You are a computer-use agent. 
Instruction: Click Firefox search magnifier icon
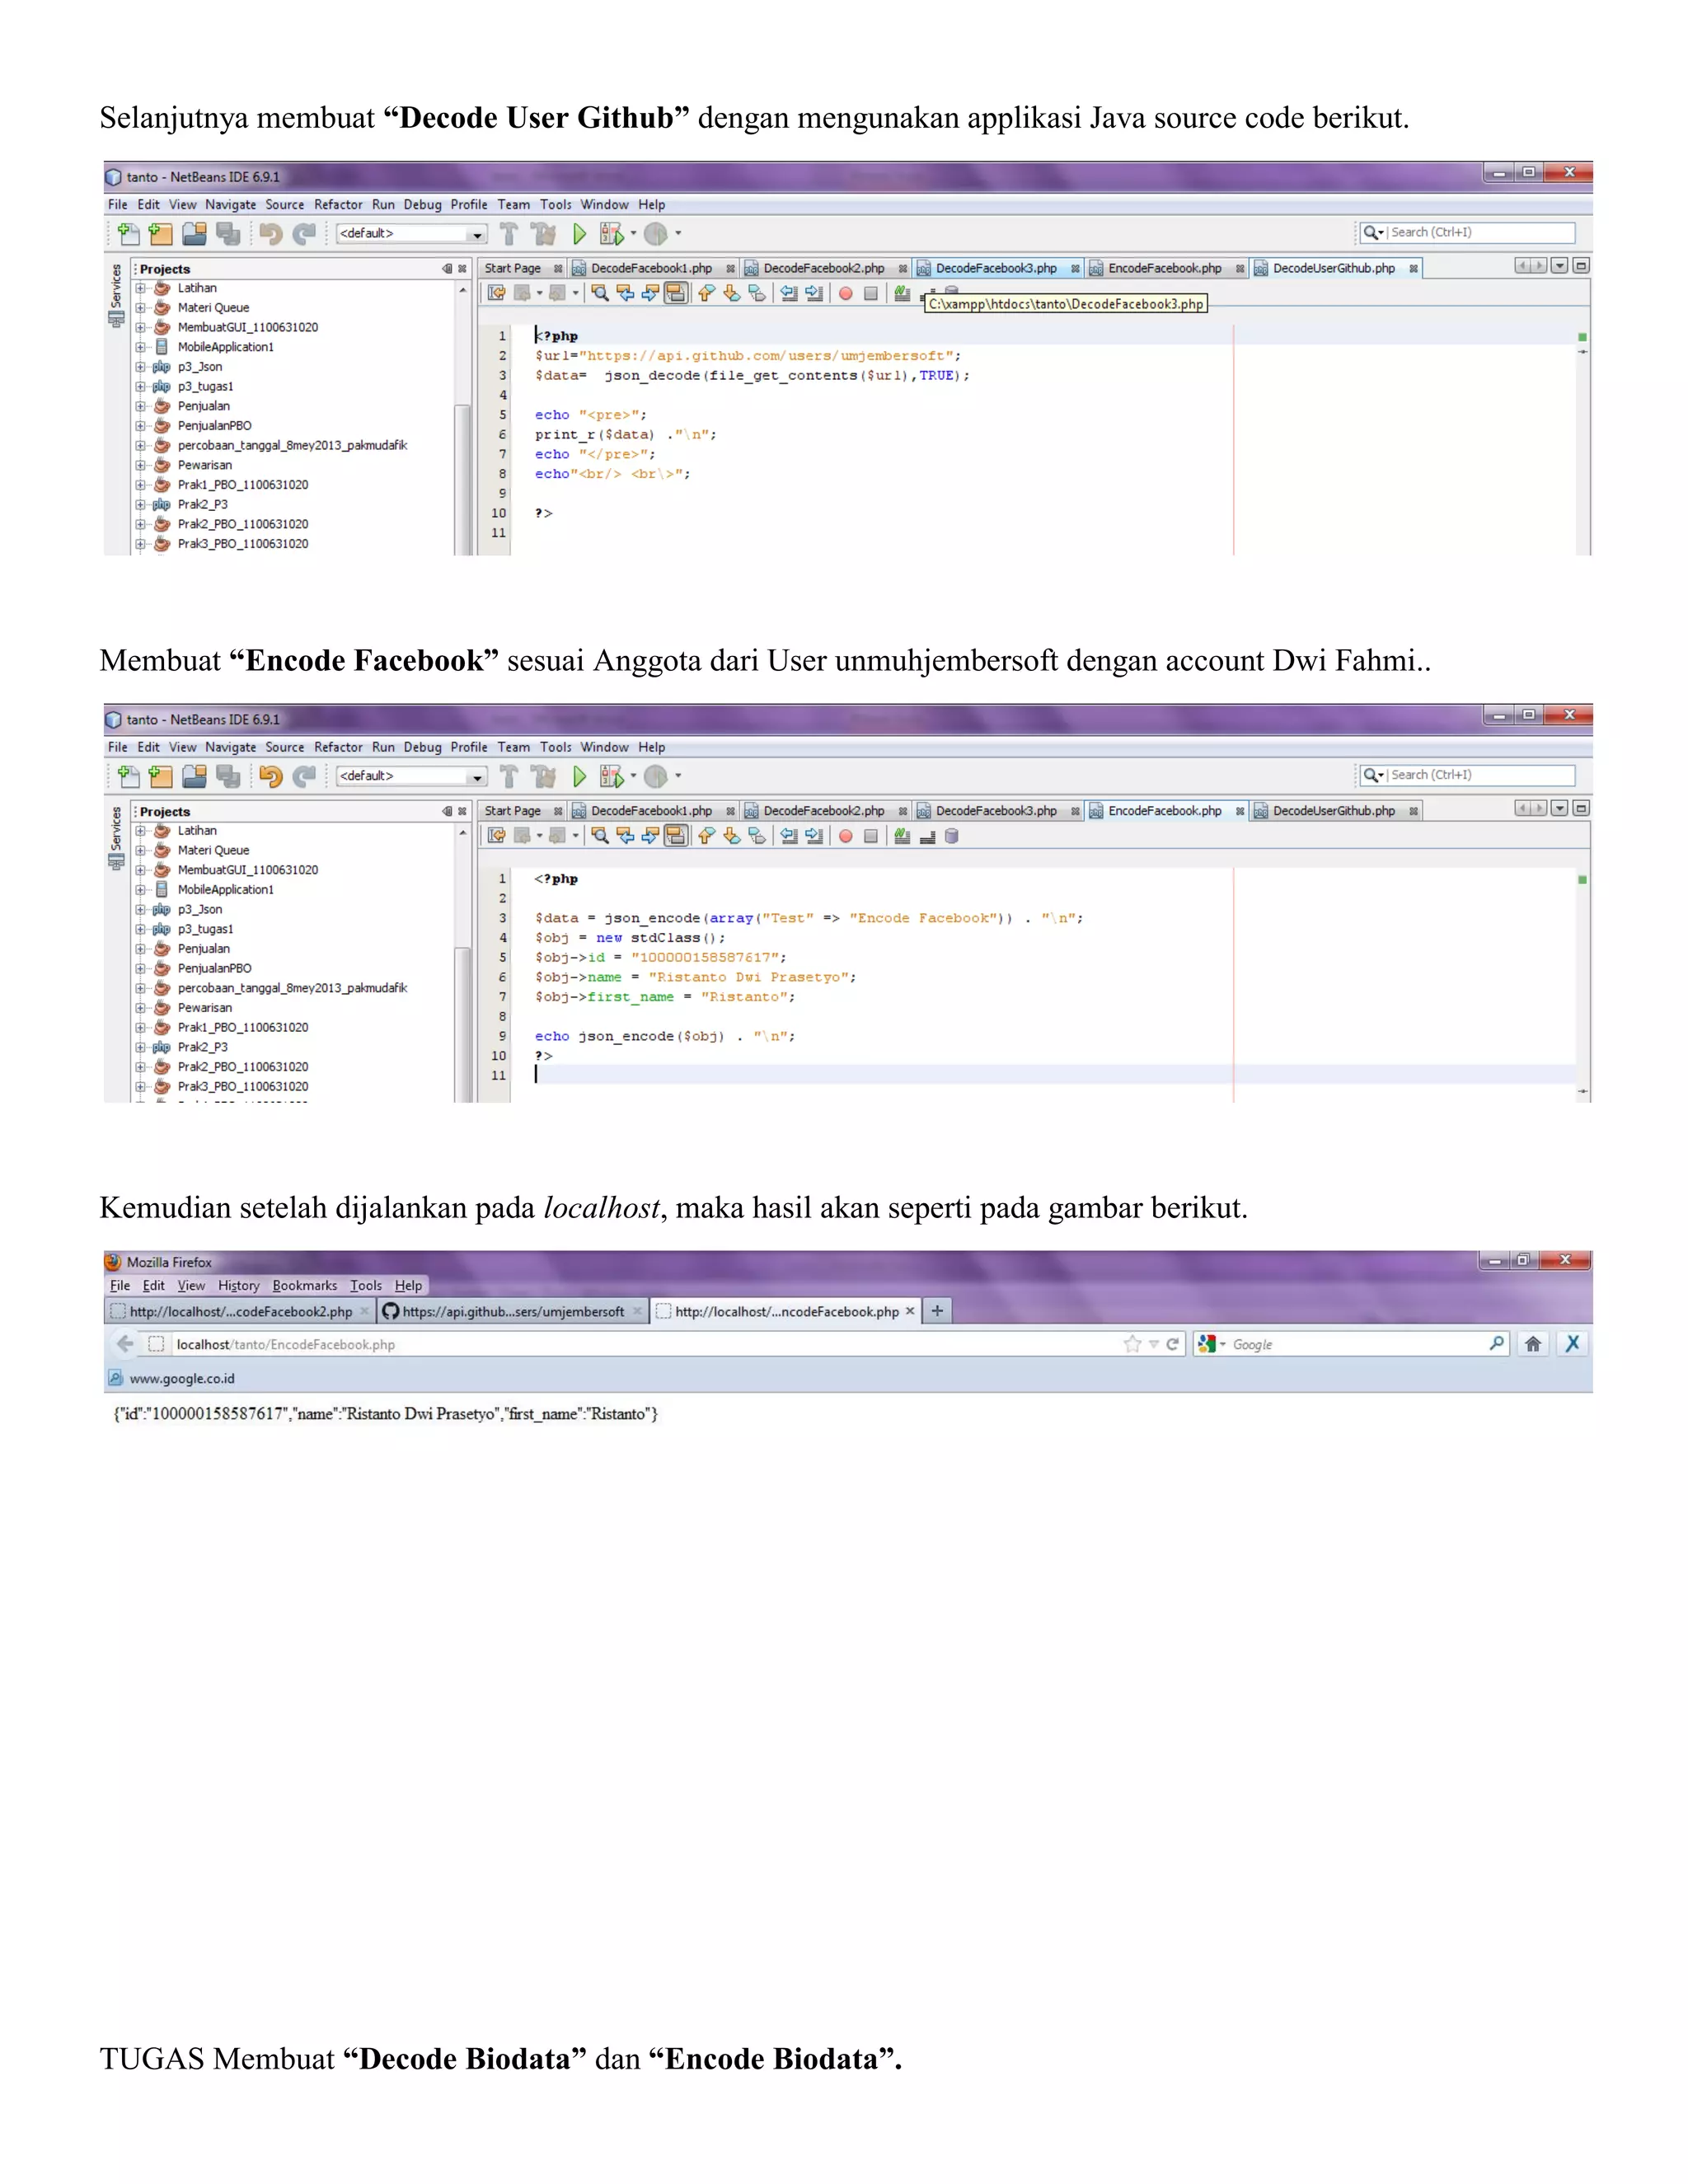(x=1496, y=1344)
